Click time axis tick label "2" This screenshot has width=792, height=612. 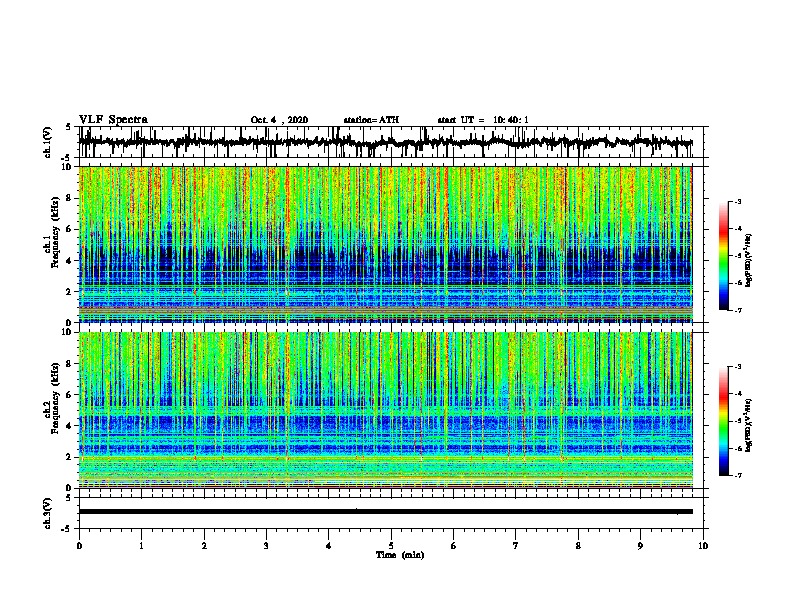pyautogui.click(x=204, y=546)
